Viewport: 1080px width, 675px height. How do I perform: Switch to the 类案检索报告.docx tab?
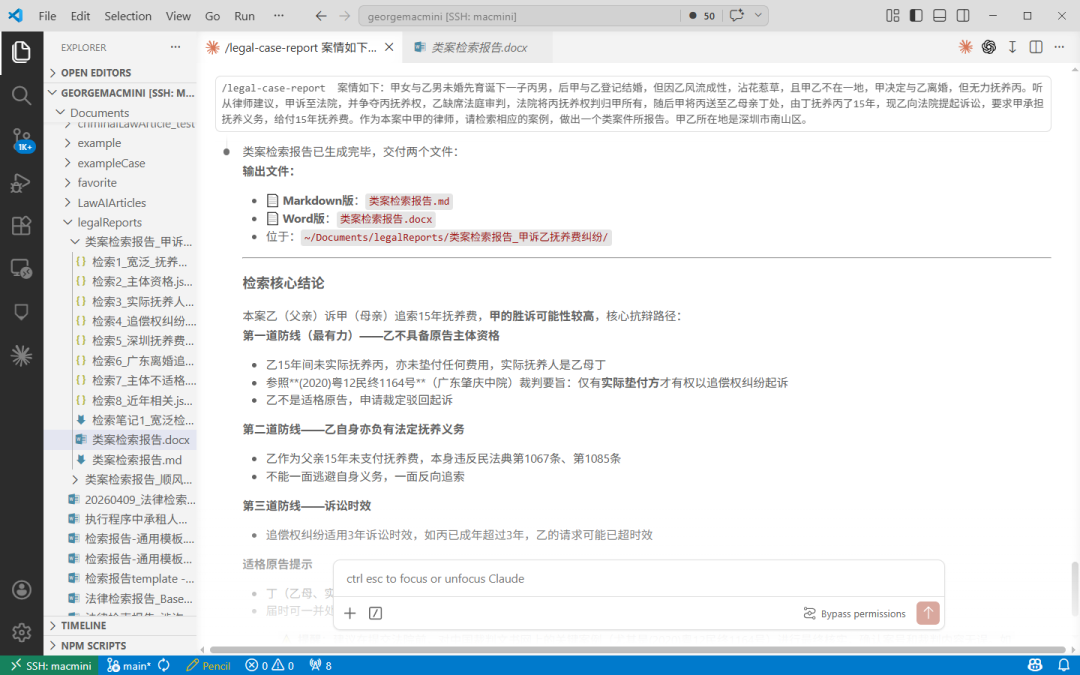click(x=479, y=48)
